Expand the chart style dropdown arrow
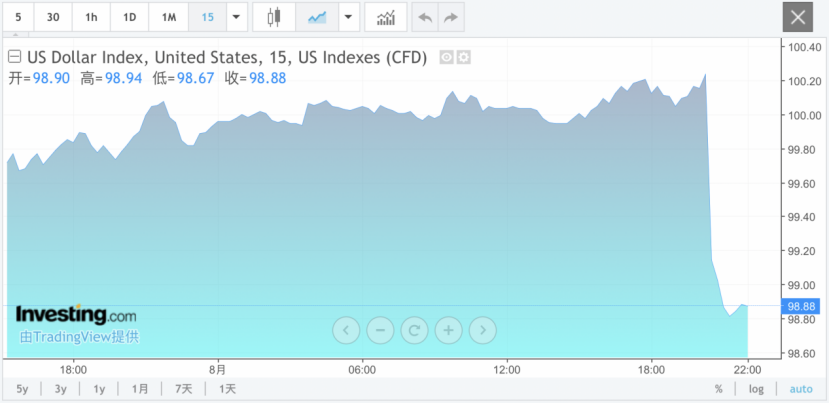Image resolution: width=829 pixels, height=403 pixels. [x=348, y=17]
